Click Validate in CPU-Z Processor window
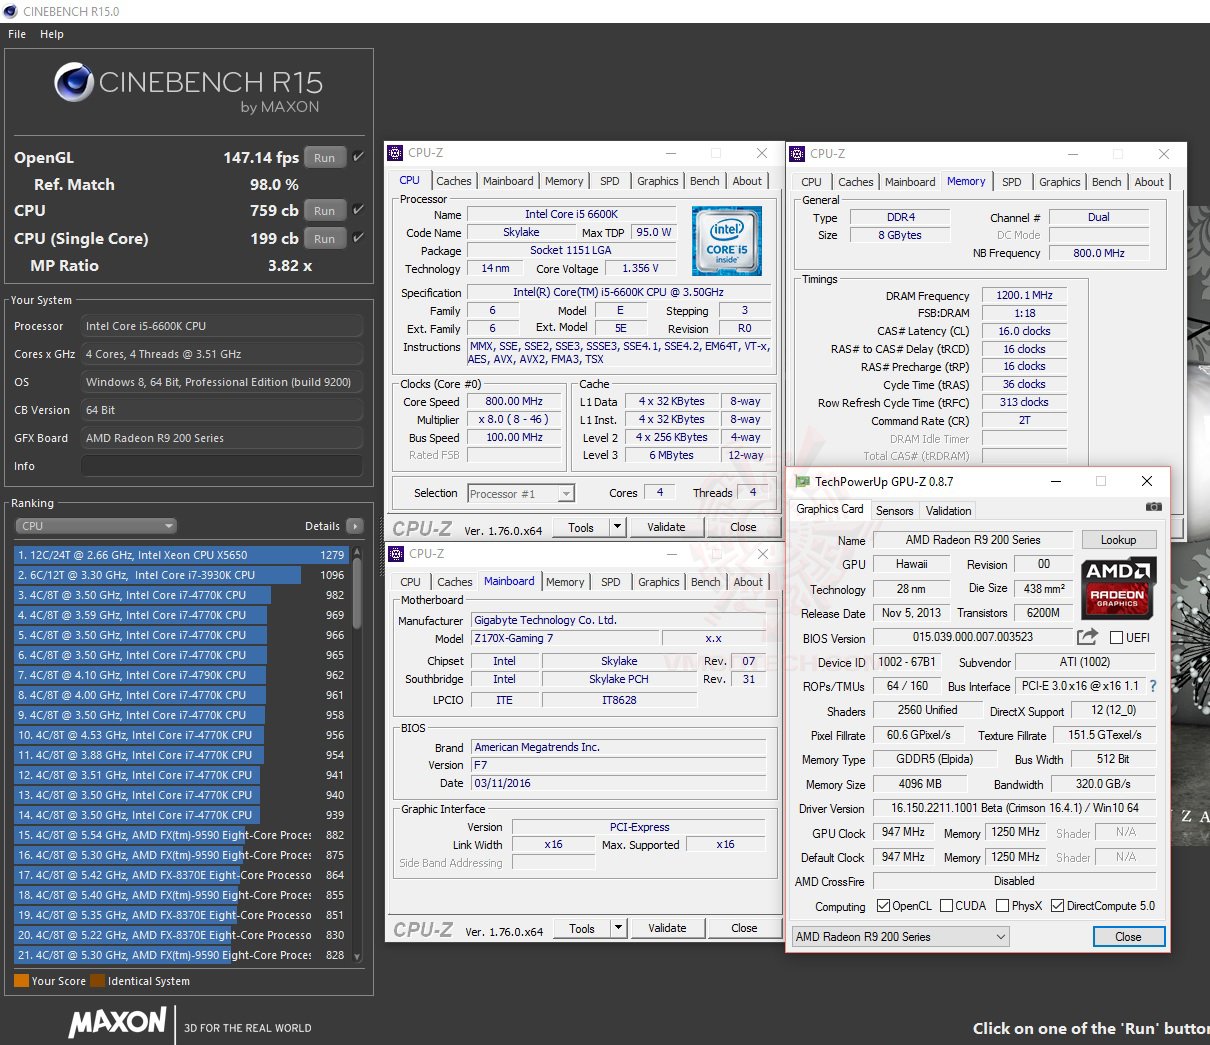The height and width of the screenshot is (1045, 1210). click(x=666, y=527)
